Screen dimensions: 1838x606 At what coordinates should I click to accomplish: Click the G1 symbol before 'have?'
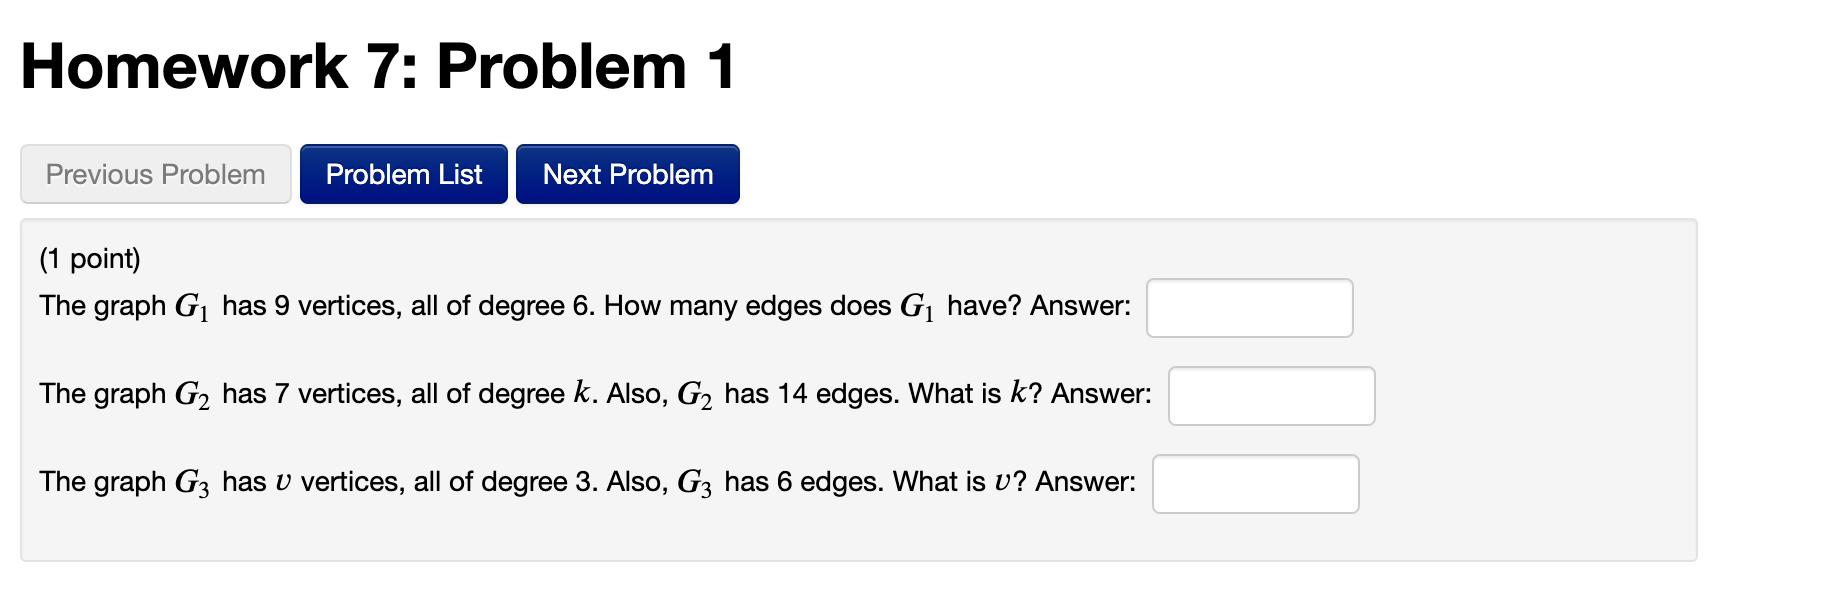pos(917,306)
